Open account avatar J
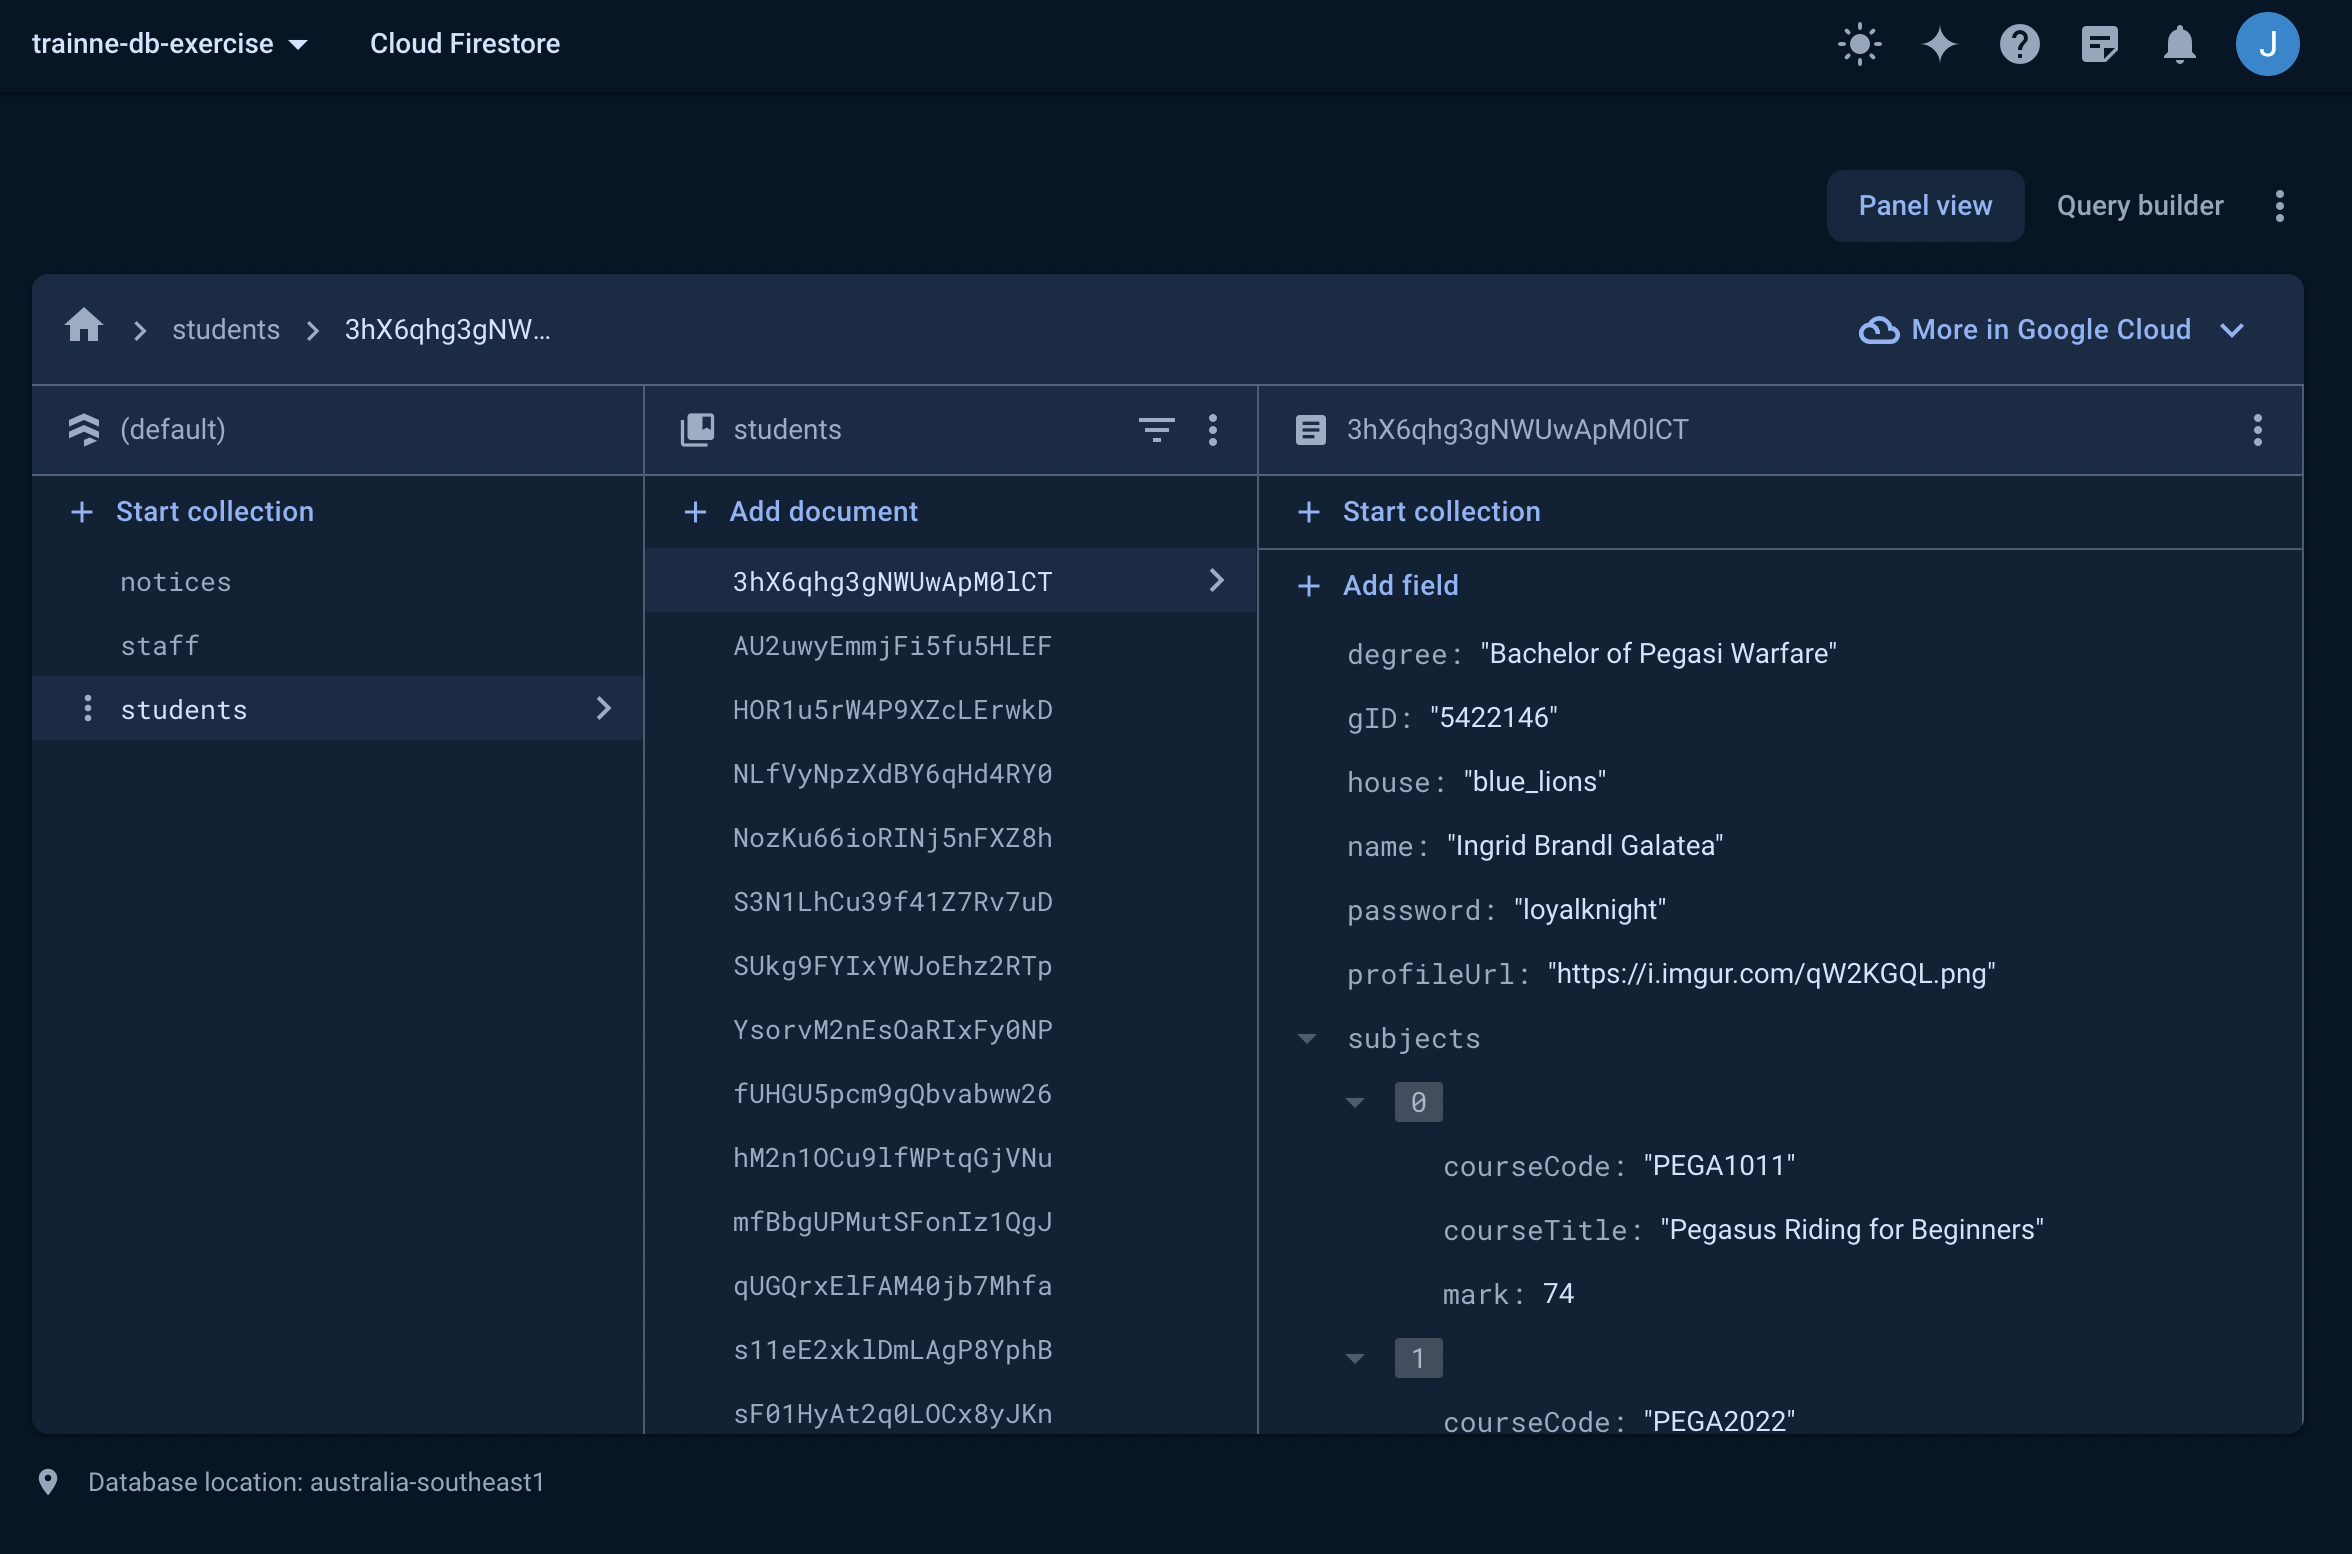This screenshot has height=1554, width=2352. pyautogui.click(x=2267, y=44)
